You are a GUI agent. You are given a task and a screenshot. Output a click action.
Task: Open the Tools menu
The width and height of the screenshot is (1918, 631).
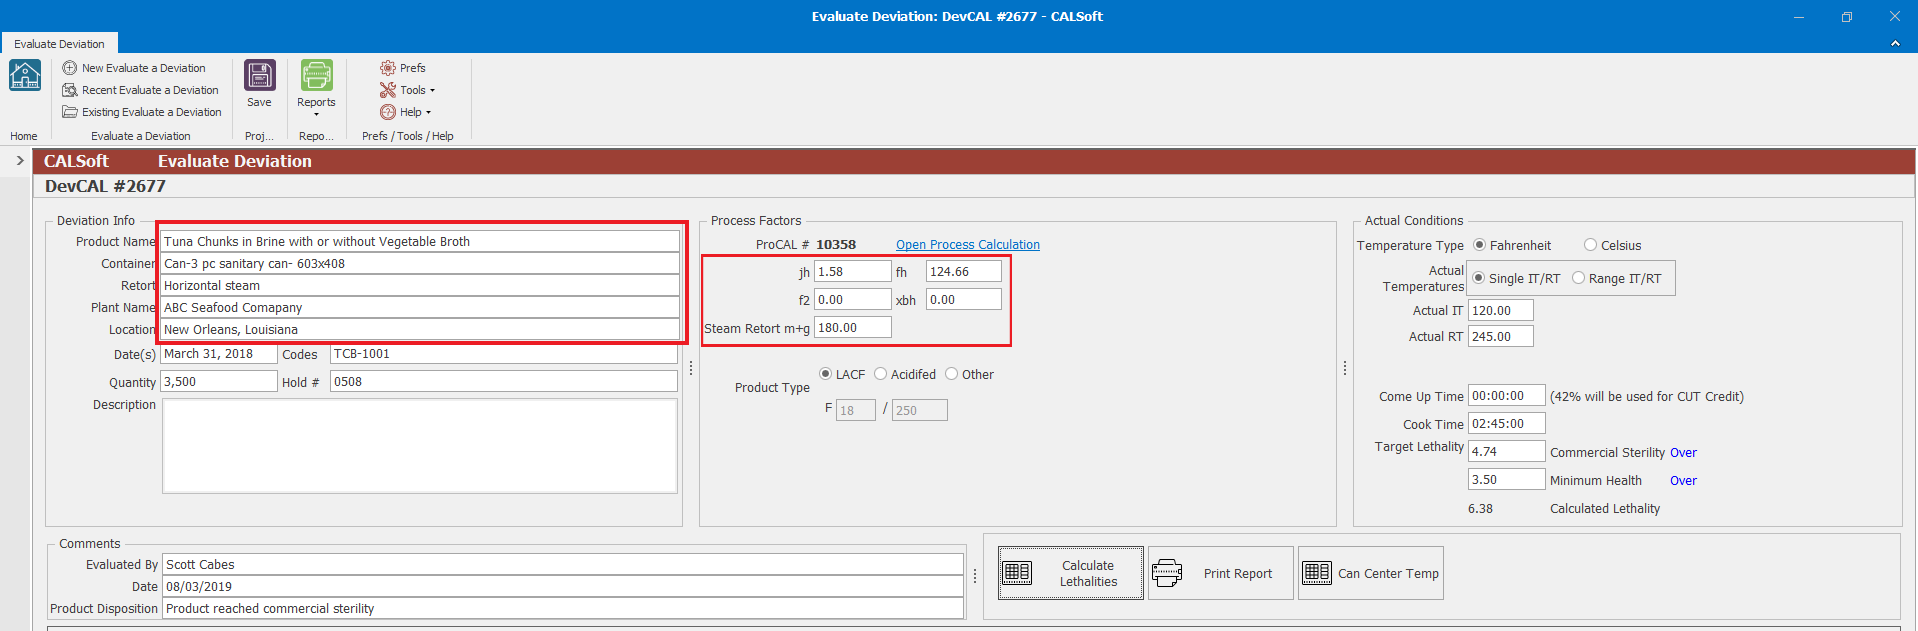pyautogui.click(x=407, y=90)
